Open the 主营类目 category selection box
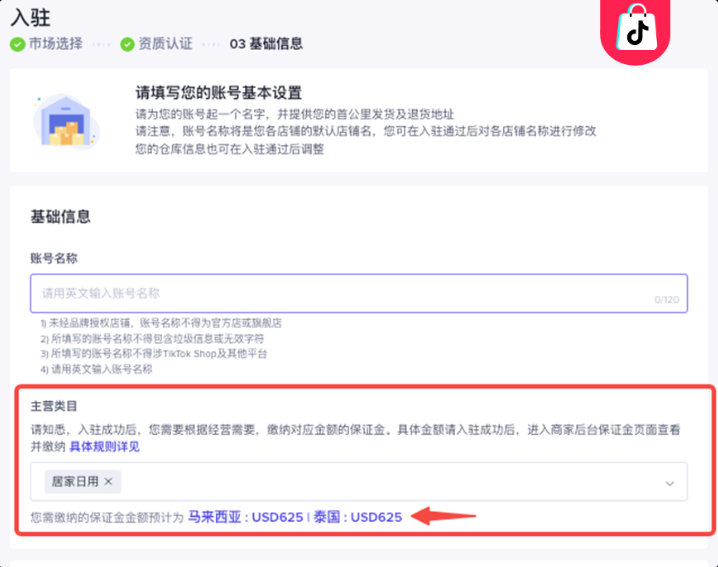Screen dimensions: 718x567 [359, 481]
